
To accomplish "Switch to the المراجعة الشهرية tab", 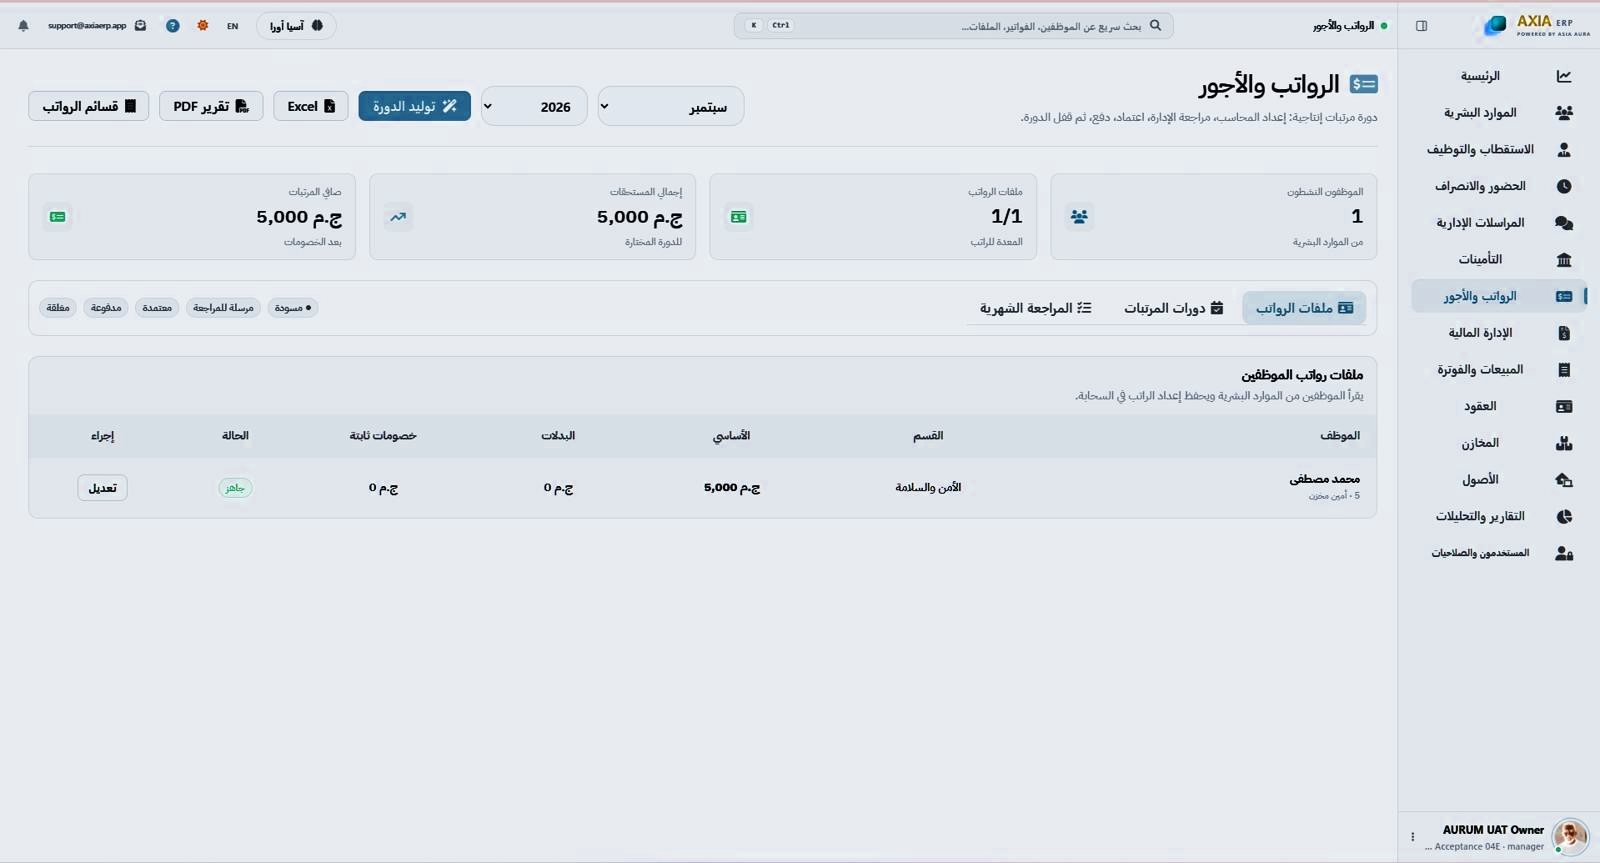I will (x=1035, y=308).
